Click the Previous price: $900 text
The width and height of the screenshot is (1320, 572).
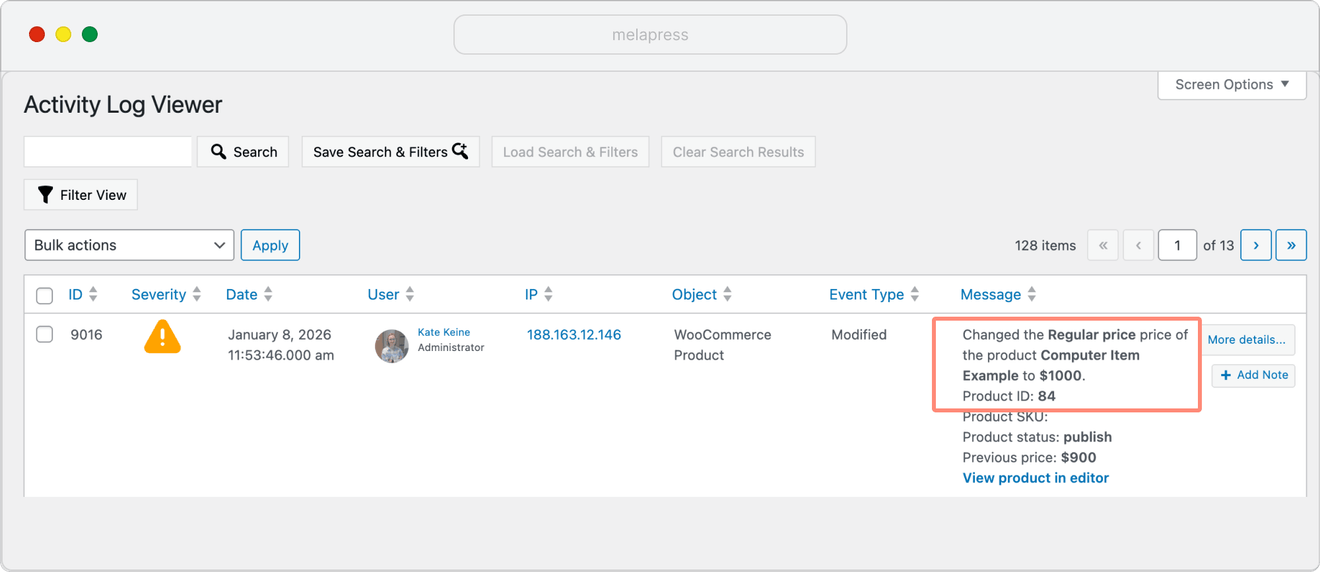(x=1030, y=457)
